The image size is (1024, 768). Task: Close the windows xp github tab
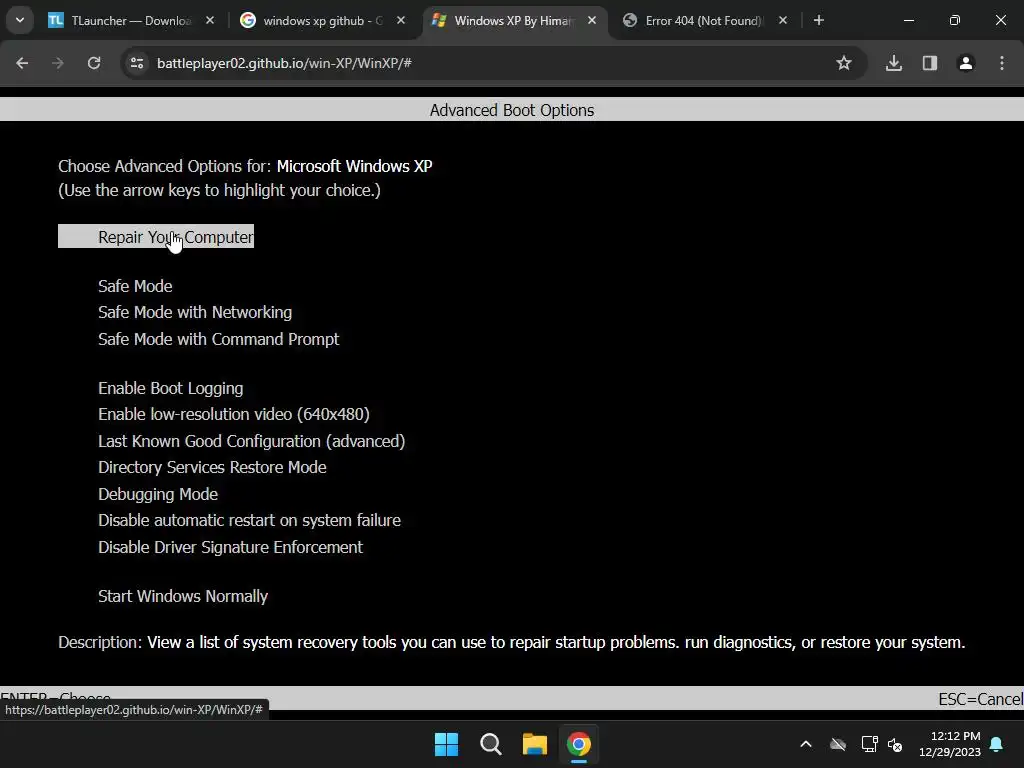(401, 21)
